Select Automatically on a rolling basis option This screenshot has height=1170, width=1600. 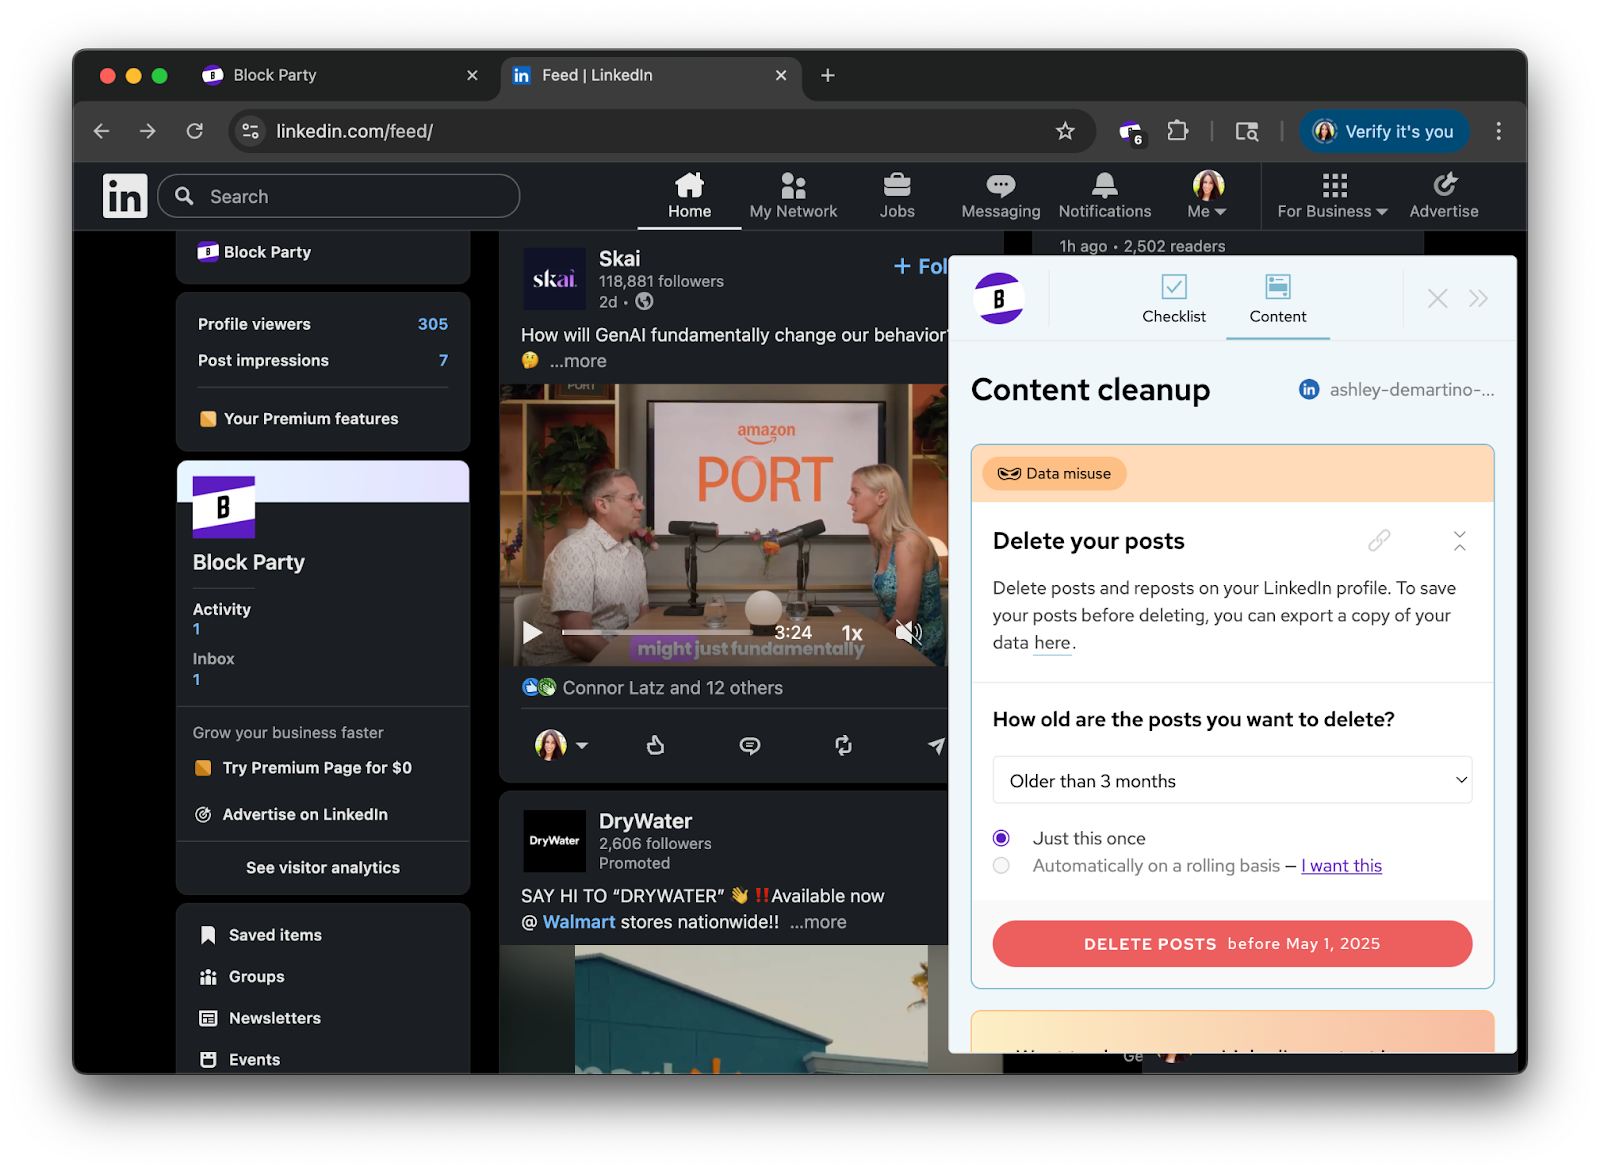tap(1001, 866)
